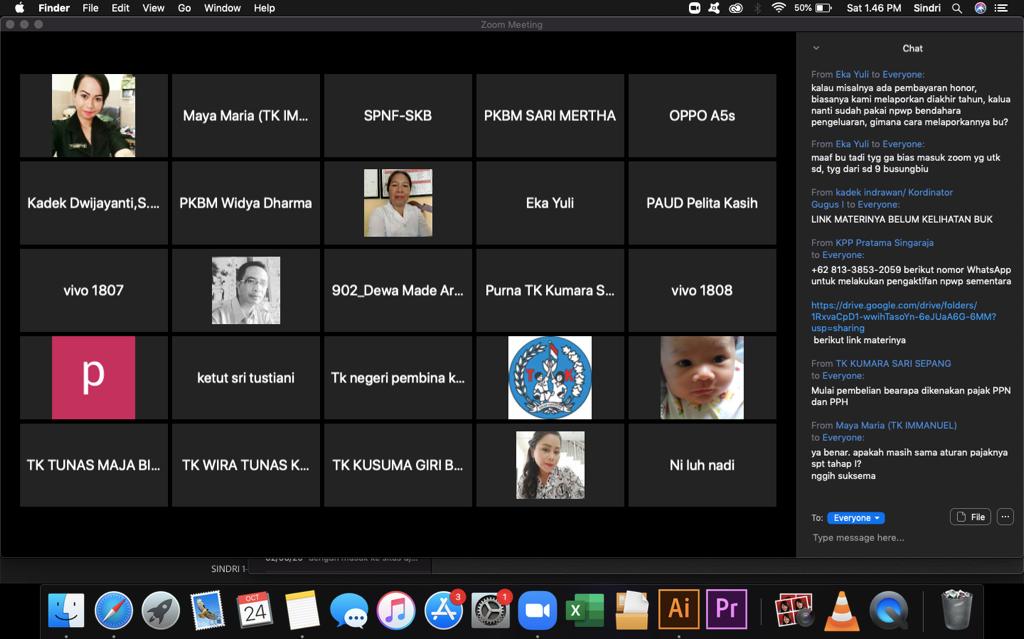Click the File button in chat
The width and height of the screenshot is (1024, 639).
point(970,517)
